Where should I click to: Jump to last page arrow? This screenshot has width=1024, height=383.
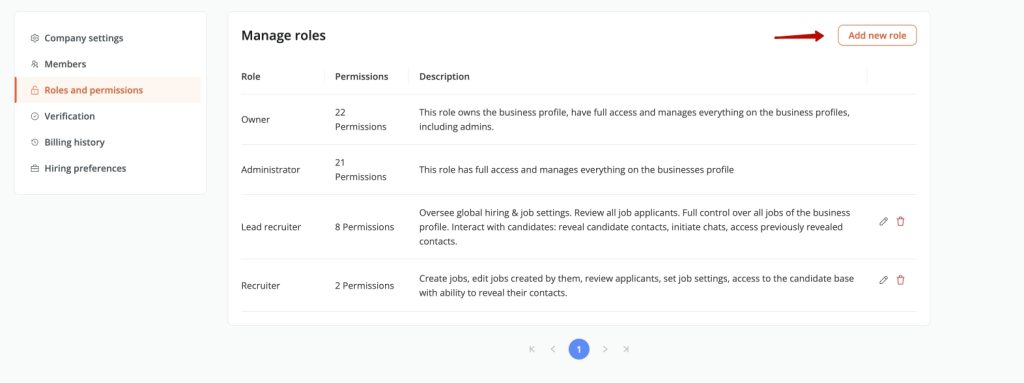[x=626, y=349]
